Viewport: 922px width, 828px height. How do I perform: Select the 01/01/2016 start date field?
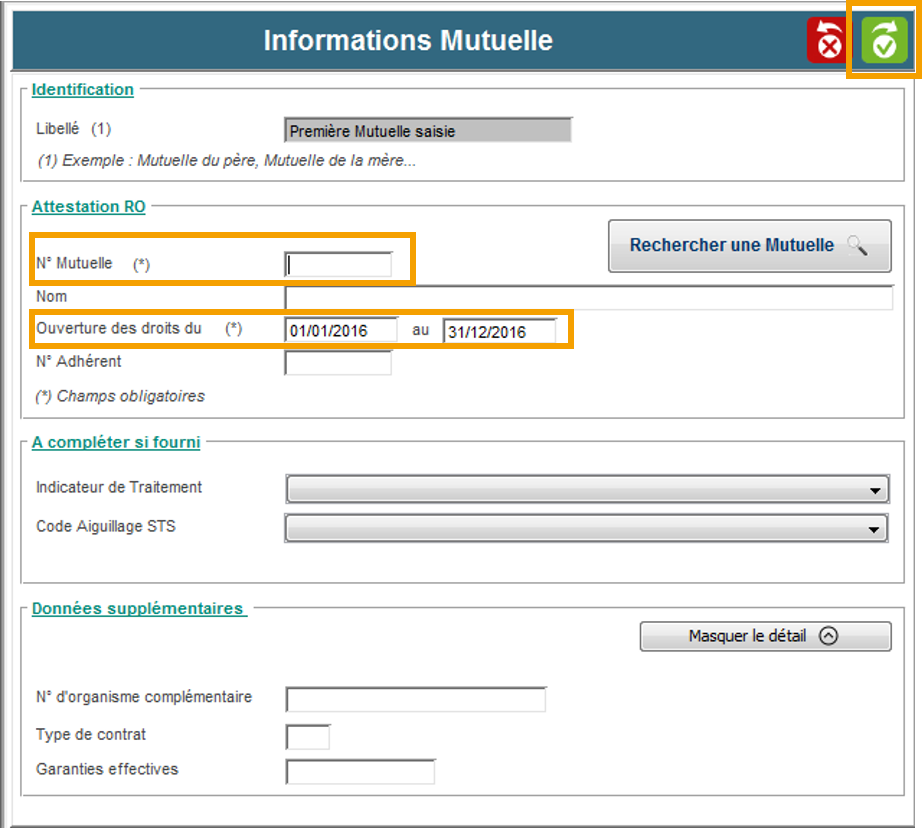tap(341, 330)
